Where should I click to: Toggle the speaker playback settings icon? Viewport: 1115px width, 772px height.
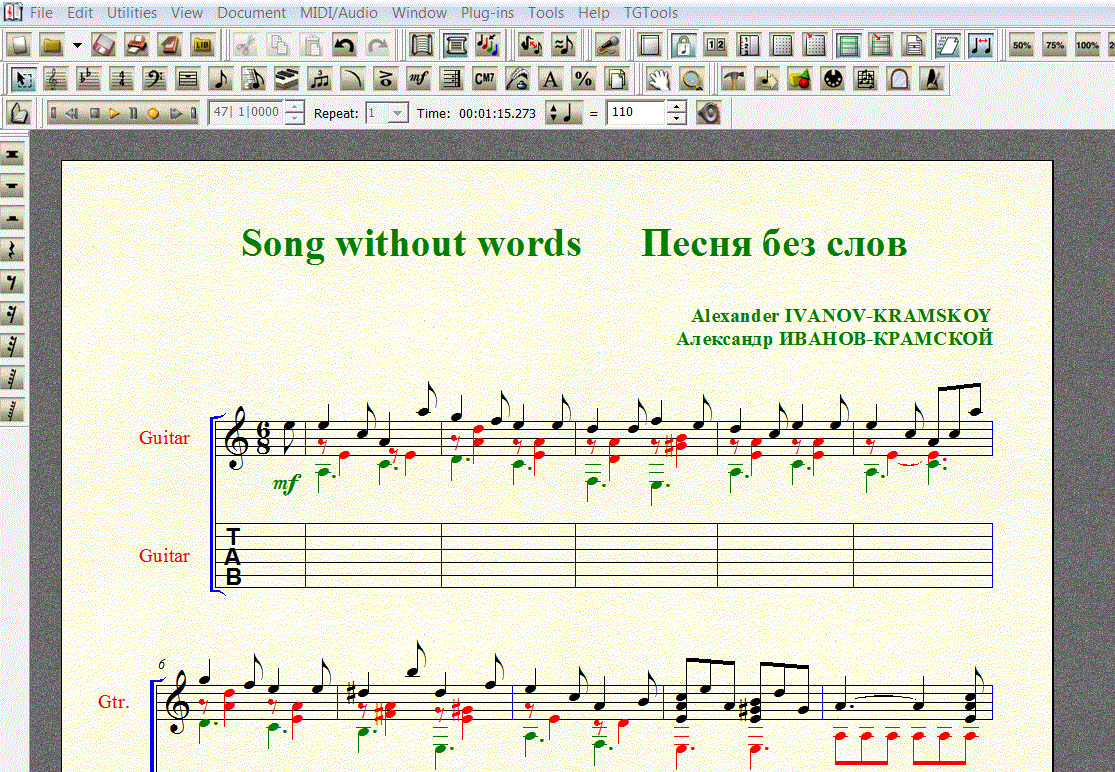click(708, 112)
